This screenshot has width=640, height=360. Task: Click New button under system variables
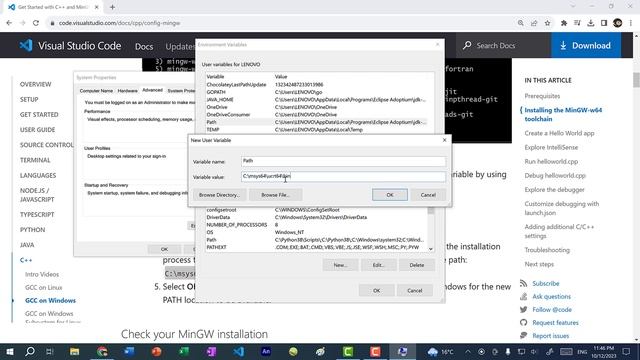click(340, 265)
